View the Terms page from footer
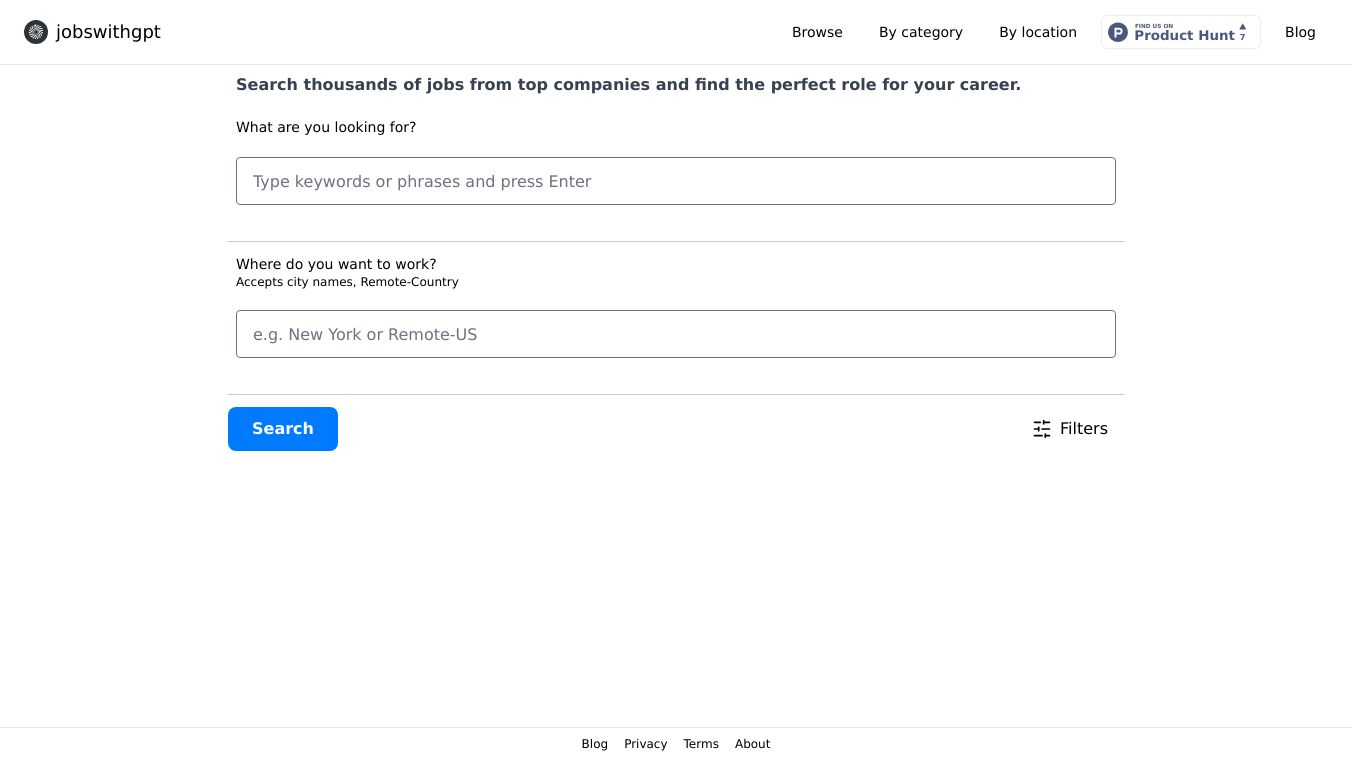 click(x=701, y=744)
